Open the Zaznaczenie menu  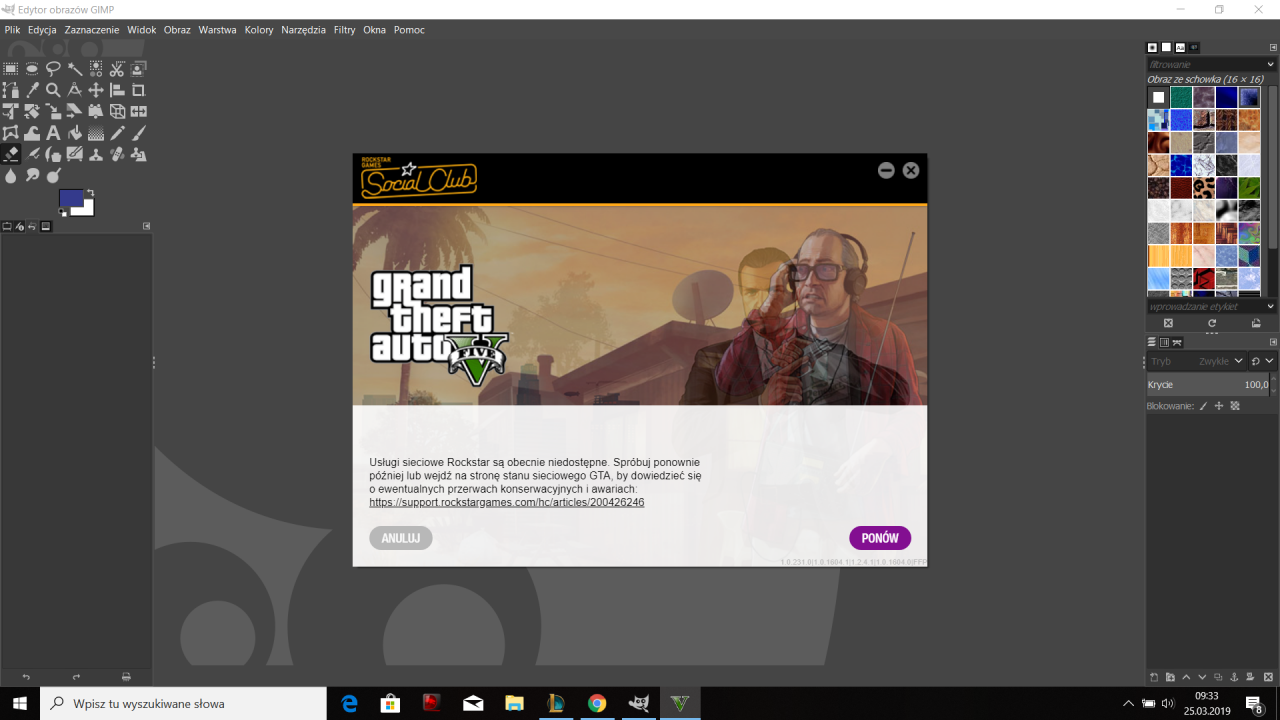coord(92,30)
